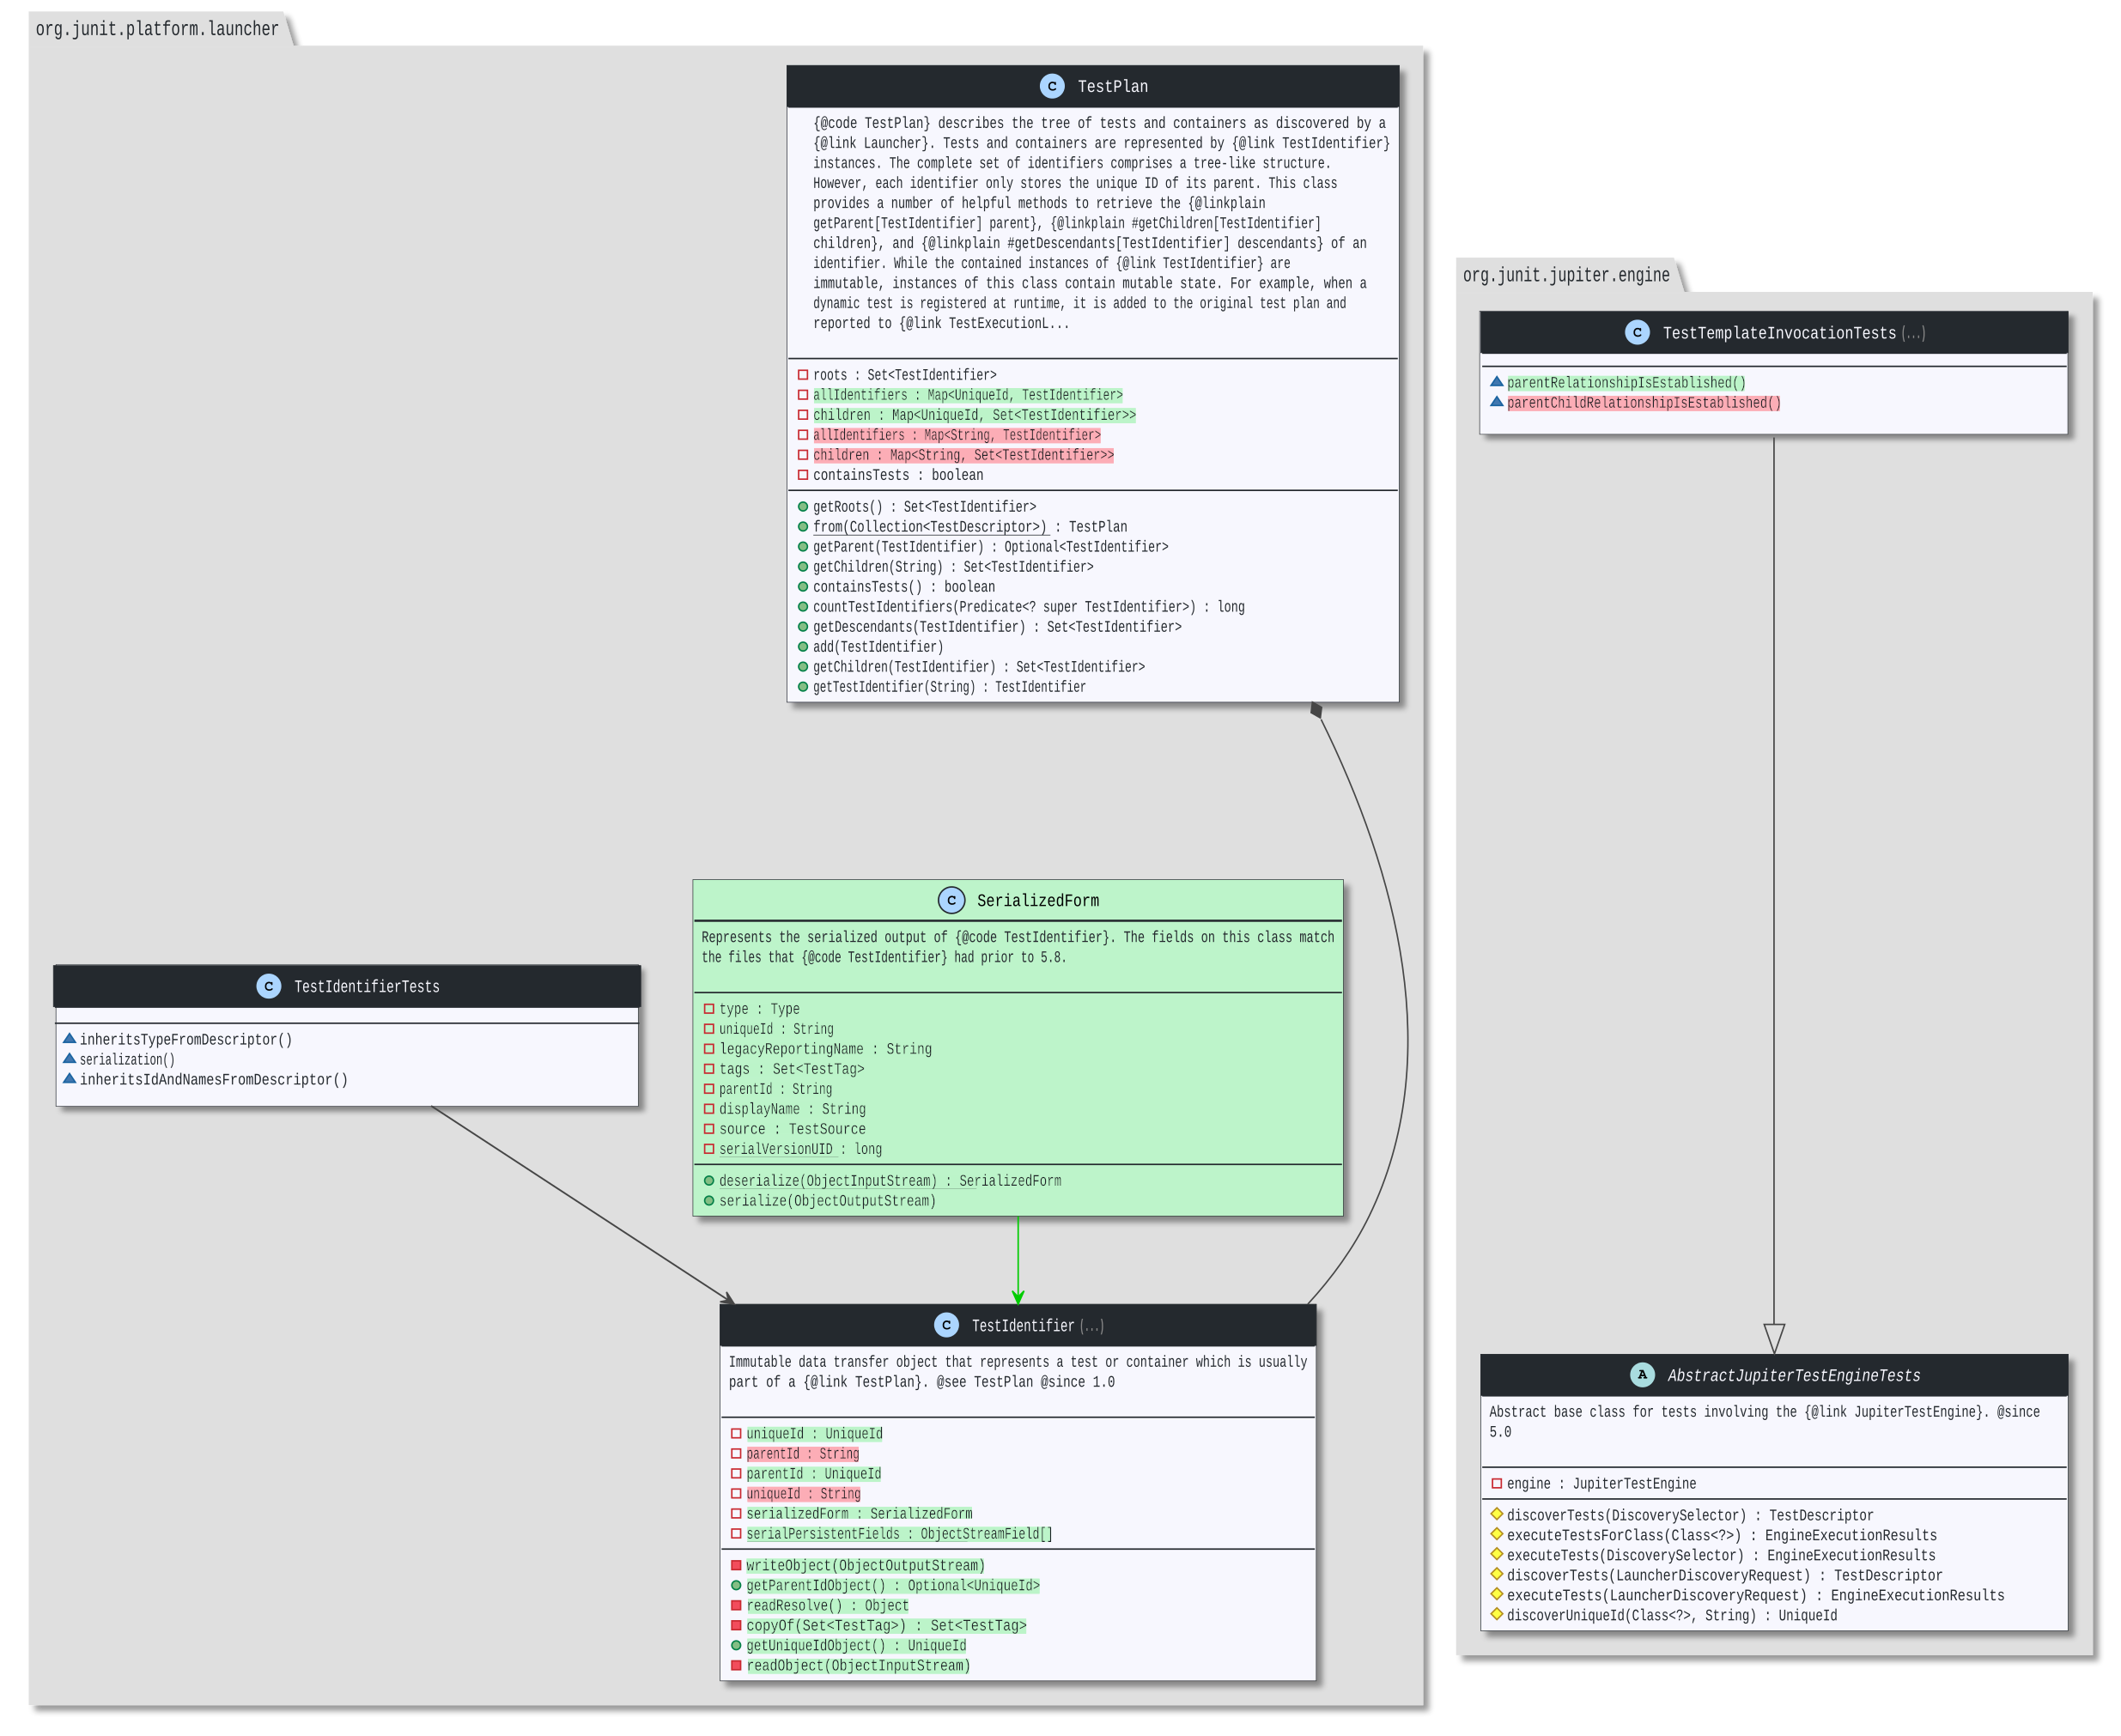Click the AbstractJupiterTestEngineTests abstract A icon
The width and height of the screenshot is (2121, 1736).
tap(1642, 1375)
